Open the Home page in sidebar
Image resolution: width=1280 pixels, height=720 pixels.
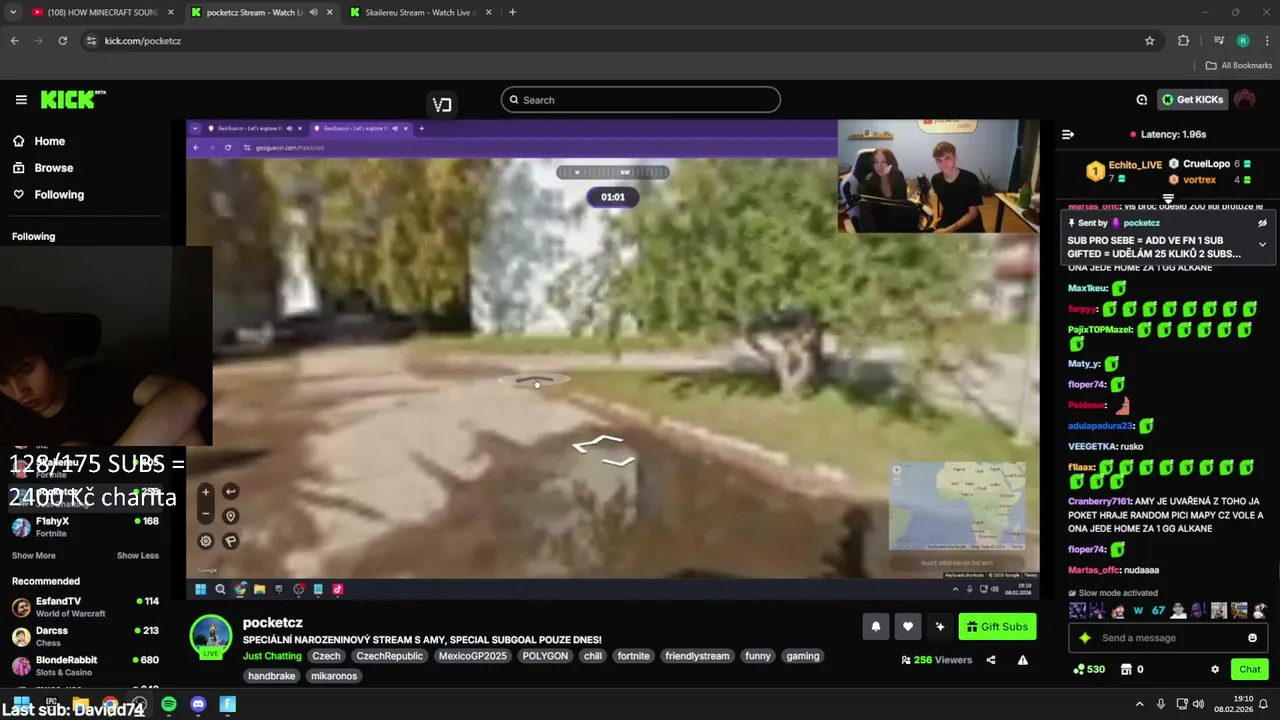pos(49,141)
